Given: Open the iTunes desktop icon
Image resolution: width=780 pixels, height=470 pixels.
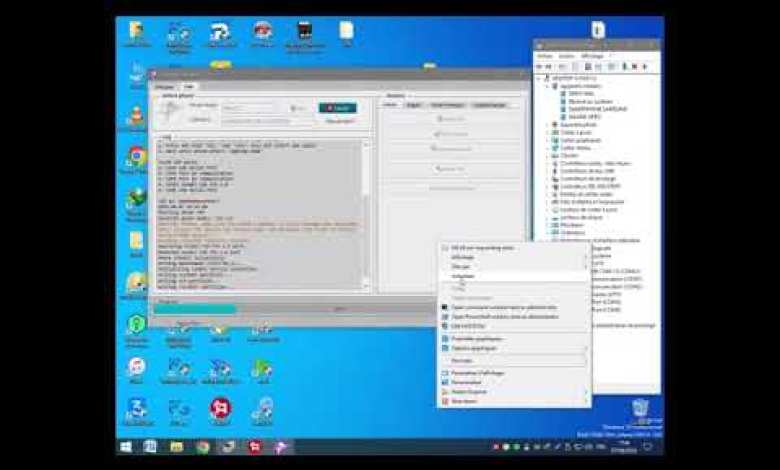Looking at the screenshot, I should pos(136,366).
